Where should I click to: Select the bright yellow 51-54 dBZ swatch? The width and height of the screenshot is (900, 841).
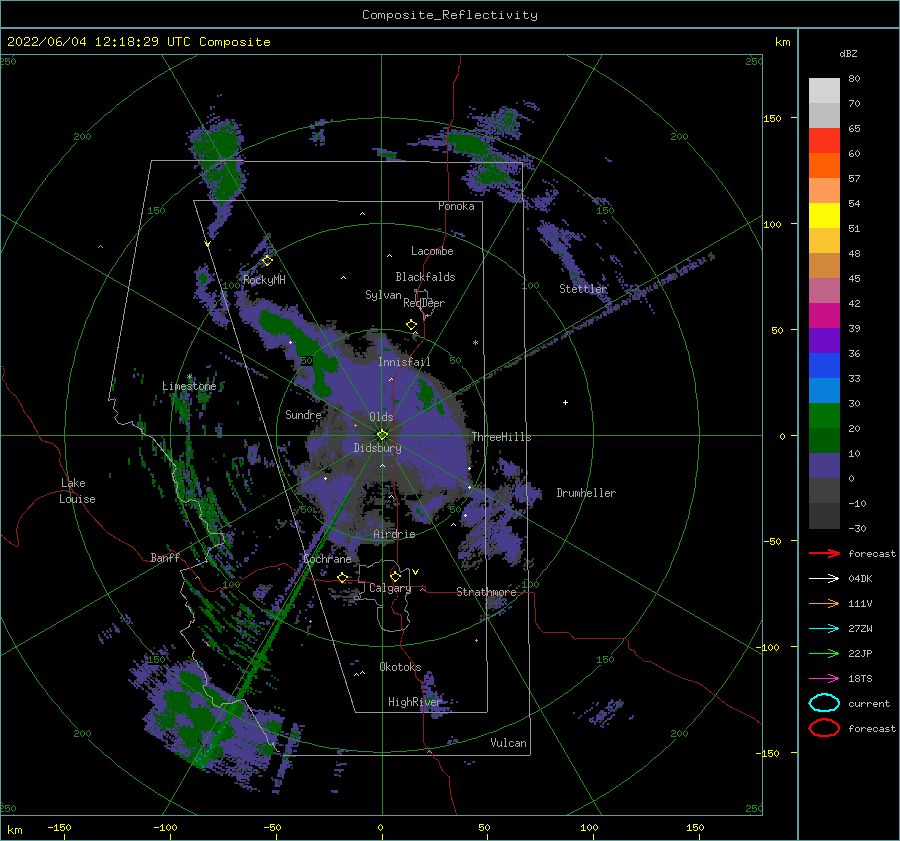[x=824, y=216]
